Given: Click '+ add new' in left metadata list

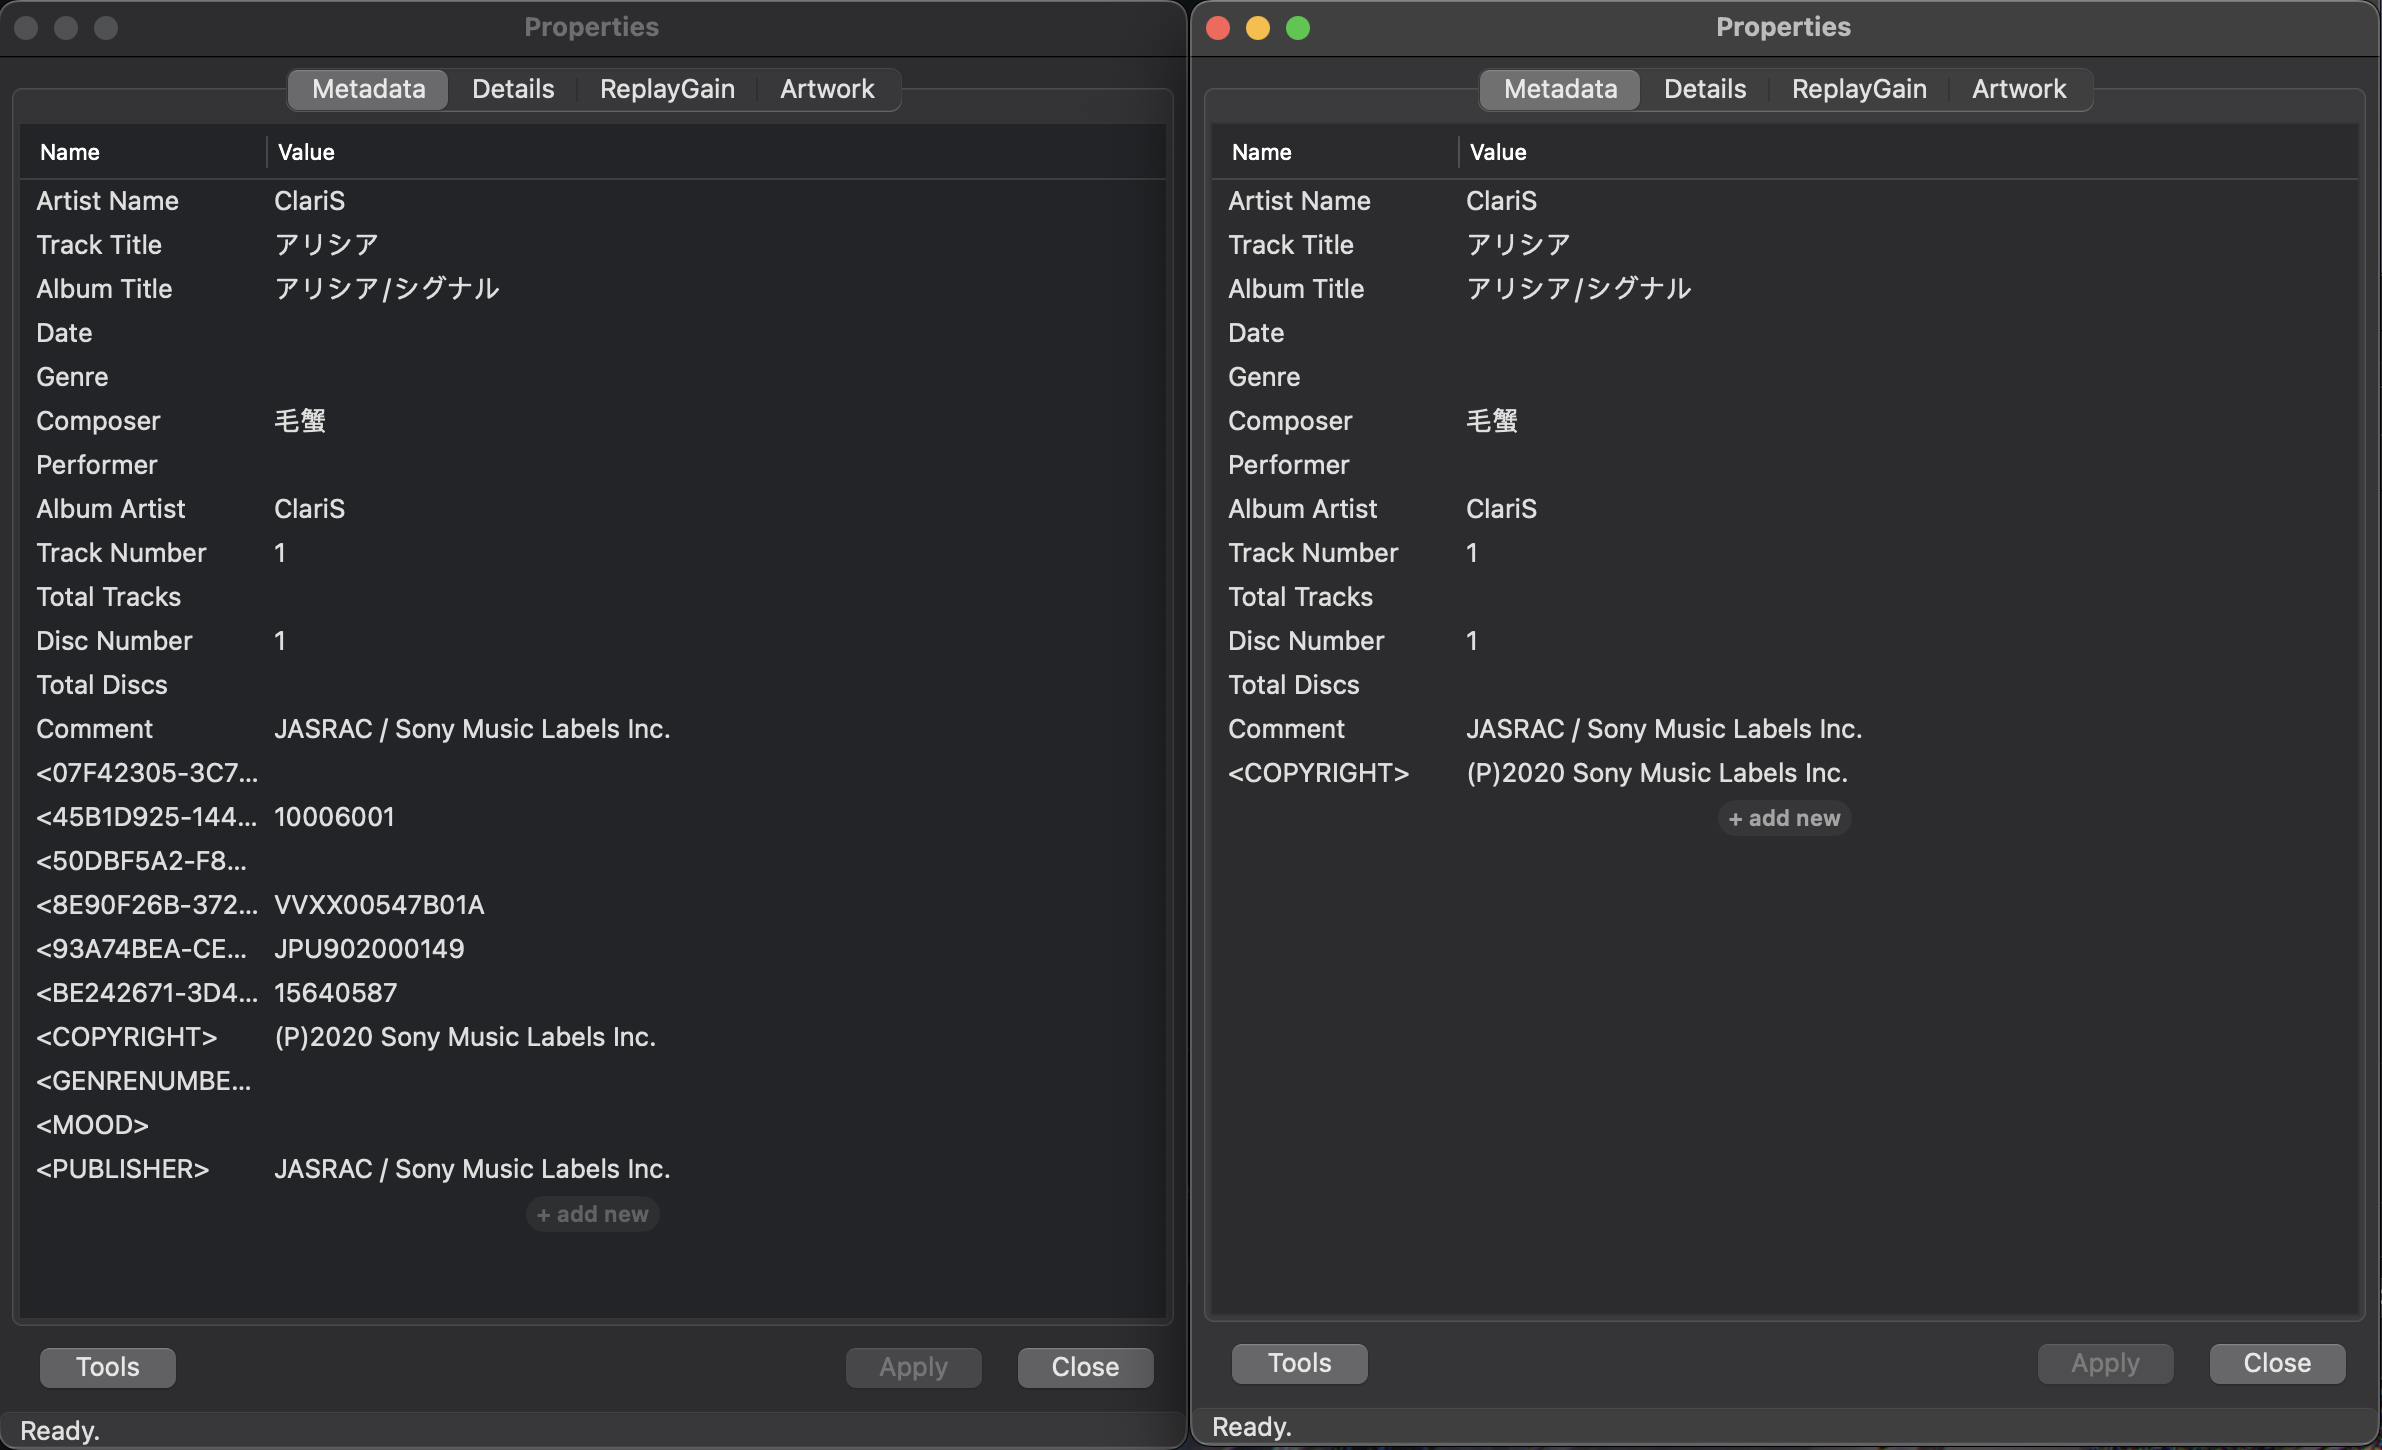Looking at the screenshot, I should pos(592,1214).
